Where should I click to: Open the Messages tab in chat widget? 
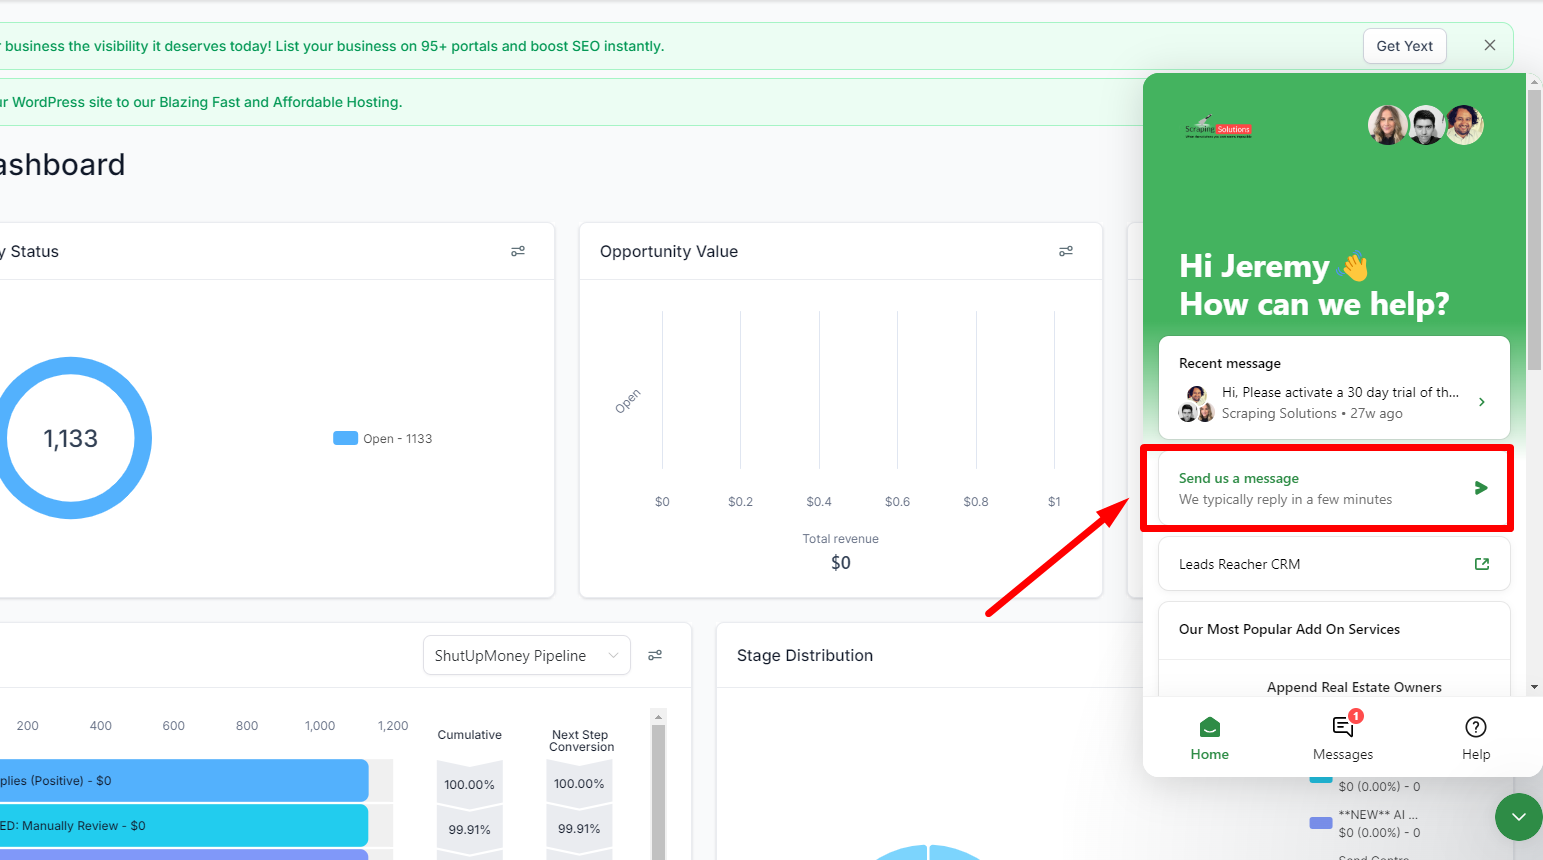coord(1343,738)
